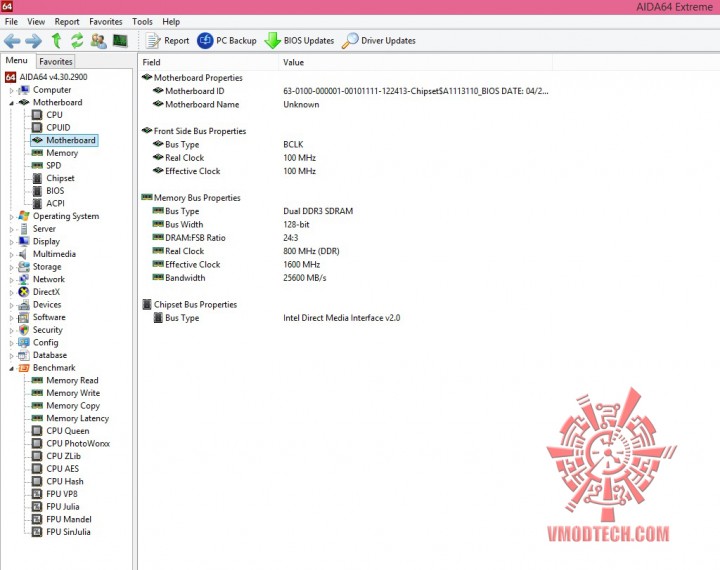Collapse the Motherboard tree node
The height and width of the screenshot is (570, 720).
tap(12, 103)
